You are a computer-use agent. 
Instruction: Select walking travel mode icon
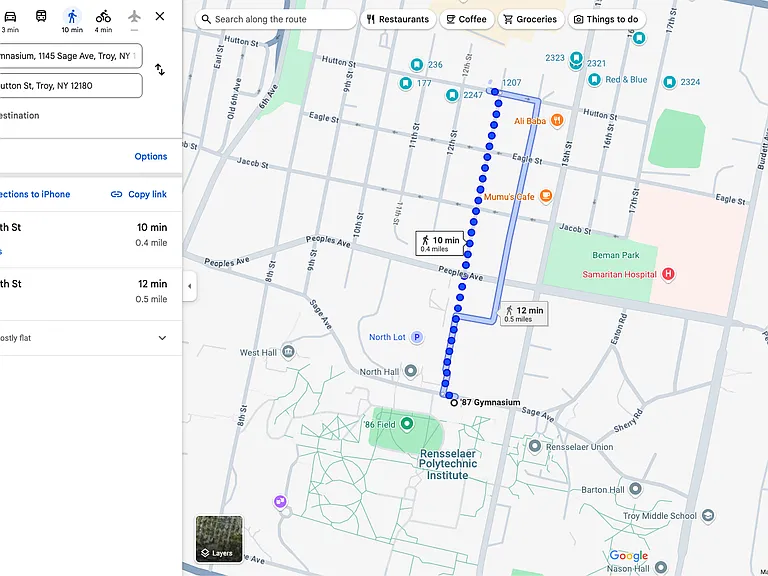[72, 17]
